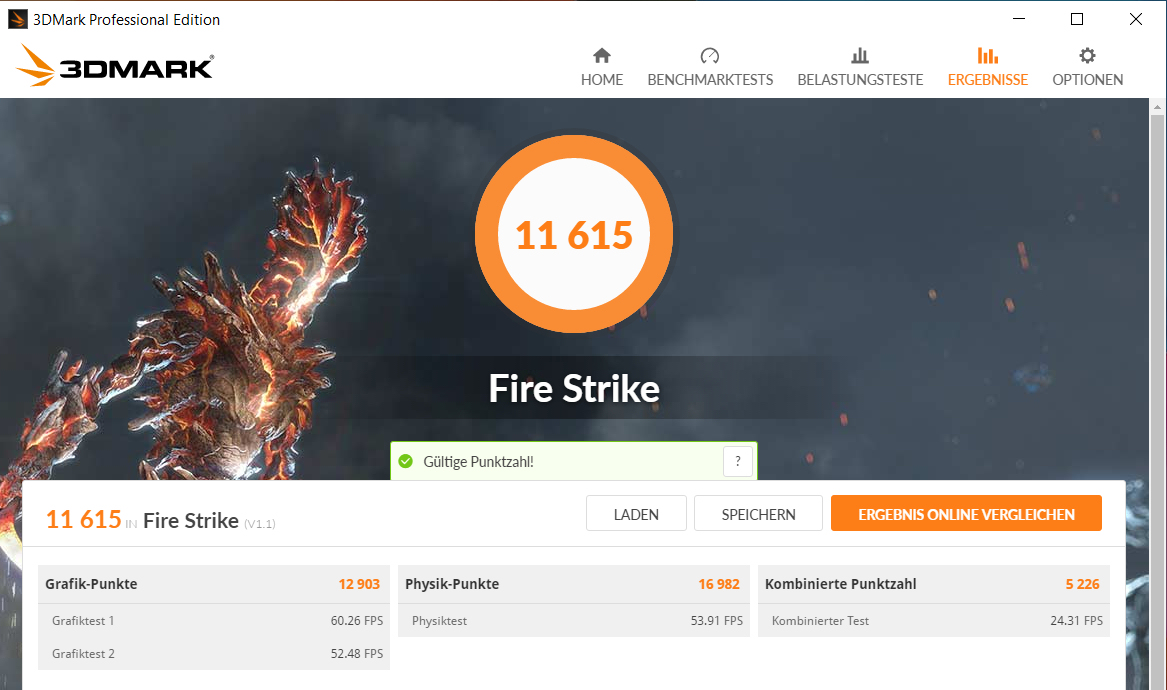The width and height of the screenshot is (1167, 690).
Task: Click the orange Ergebnisse chart icon
Action: tap(987, 56)
